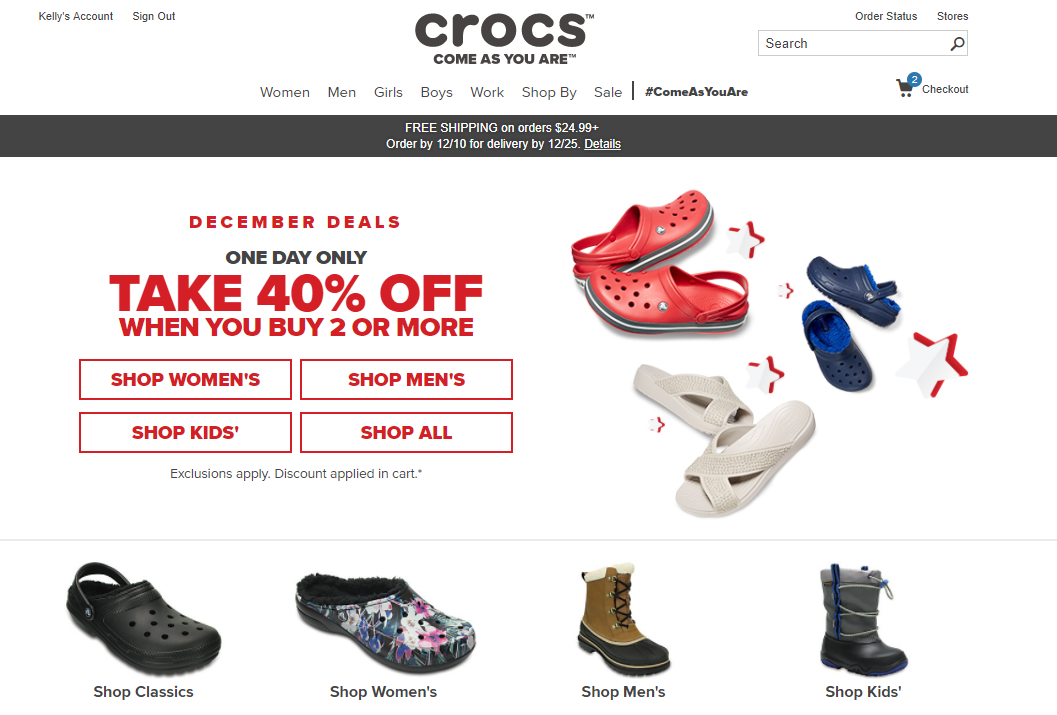
Task: Focus the Search input field
Action: pyautogui.click(x=854, y=43)
